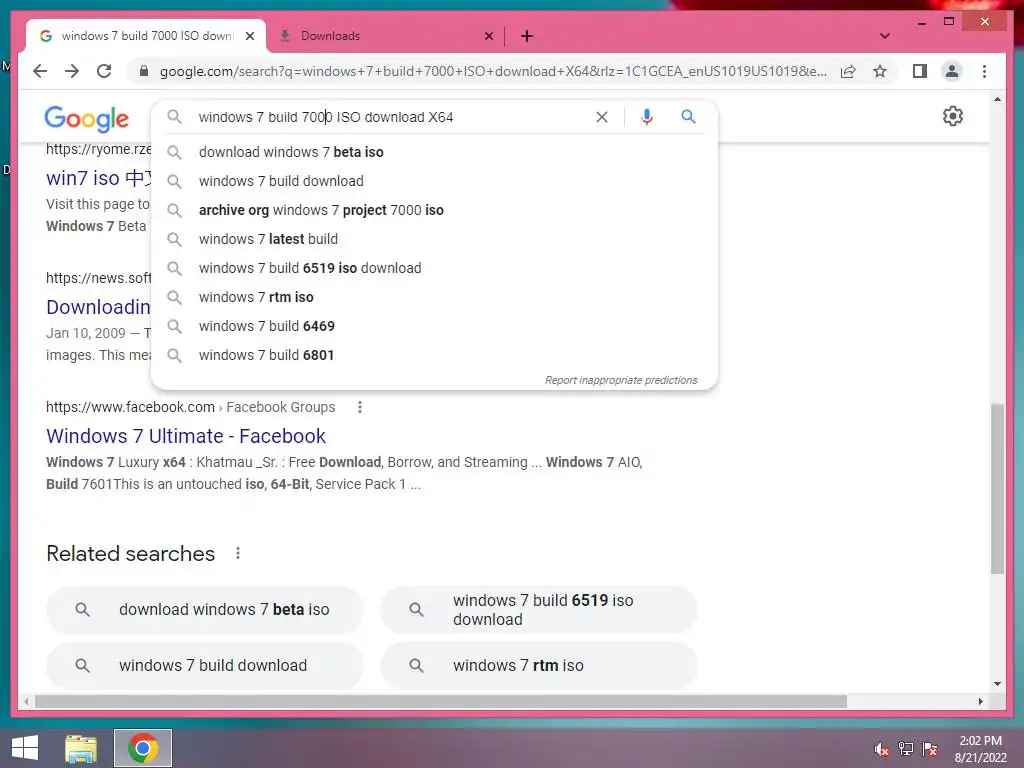Click the https://www.facebook.com result URL

click(x=130, y=408)
